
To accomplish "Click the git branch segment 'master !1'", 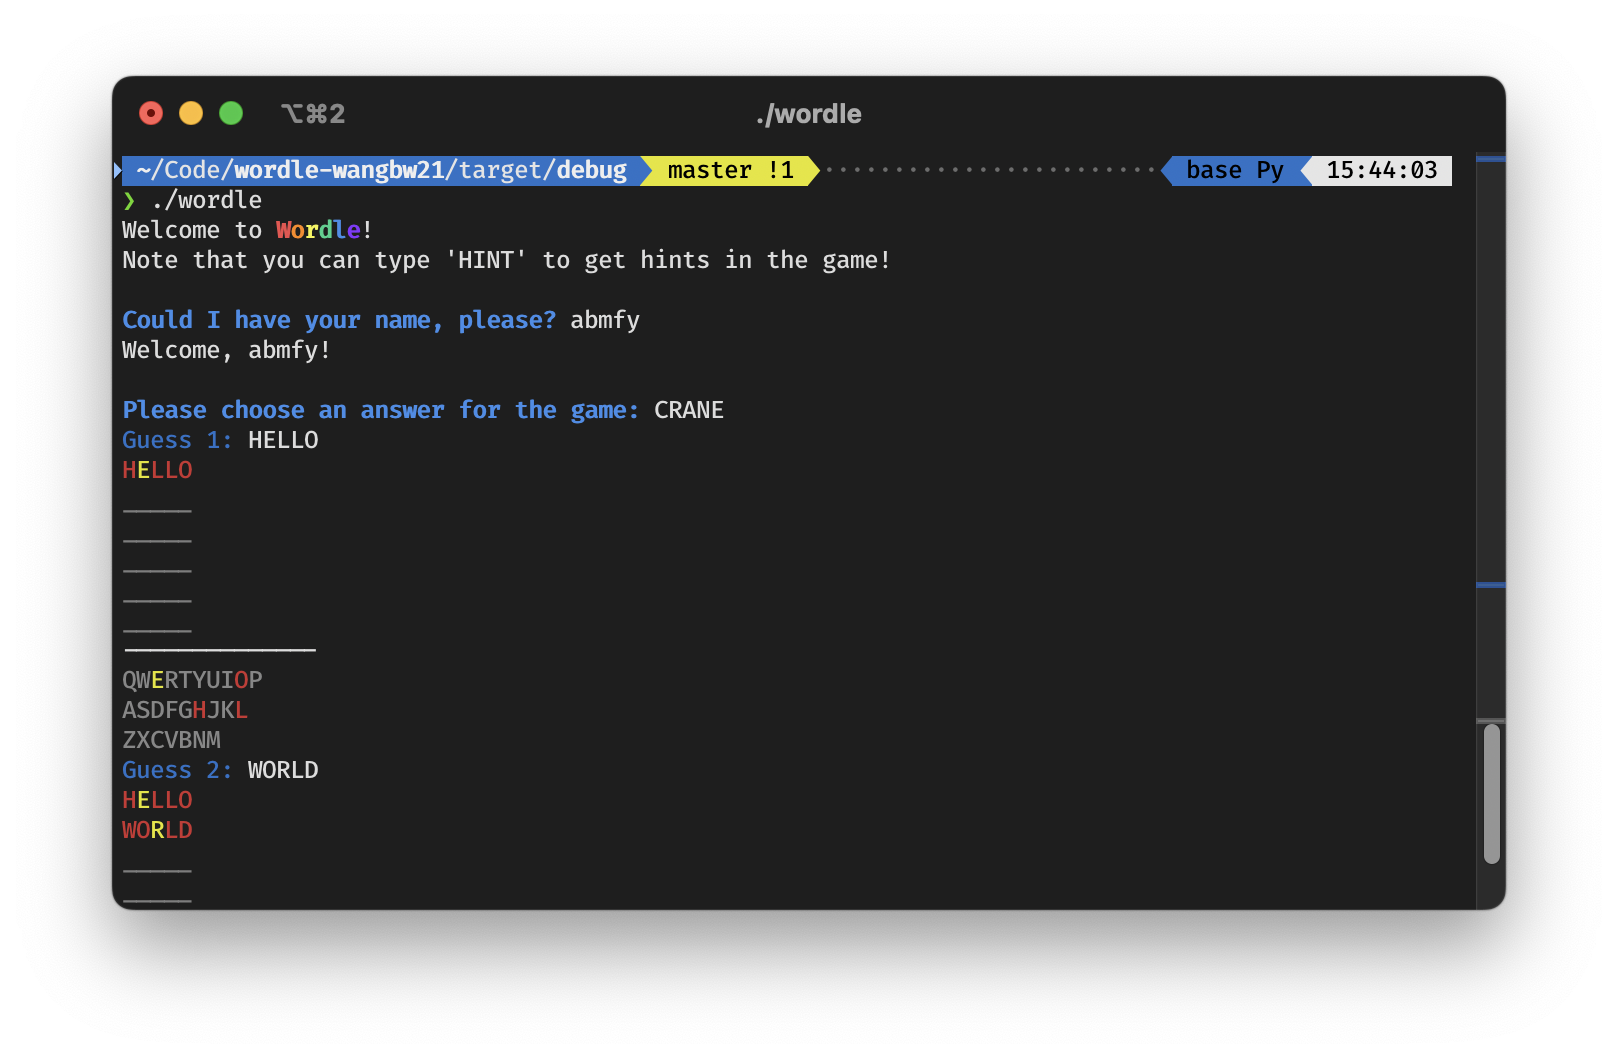I will [x=730, y=170].
